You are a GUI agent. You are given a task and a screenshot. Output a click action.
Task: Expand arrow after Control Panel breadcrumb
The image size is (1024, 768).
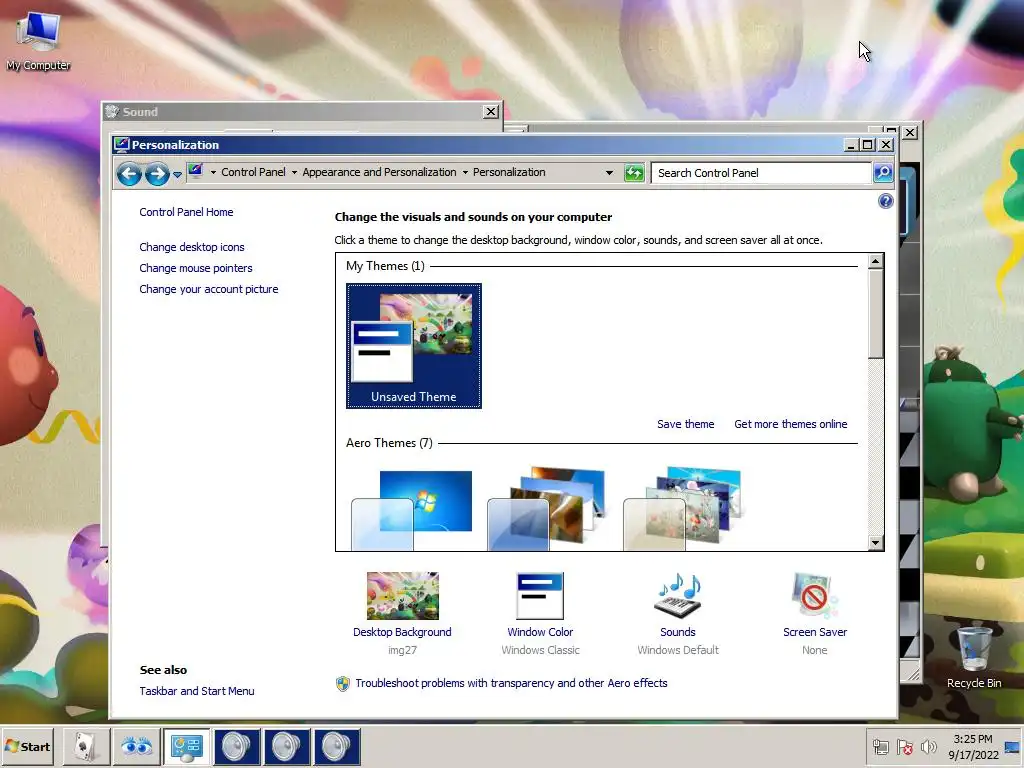[294, 172]
